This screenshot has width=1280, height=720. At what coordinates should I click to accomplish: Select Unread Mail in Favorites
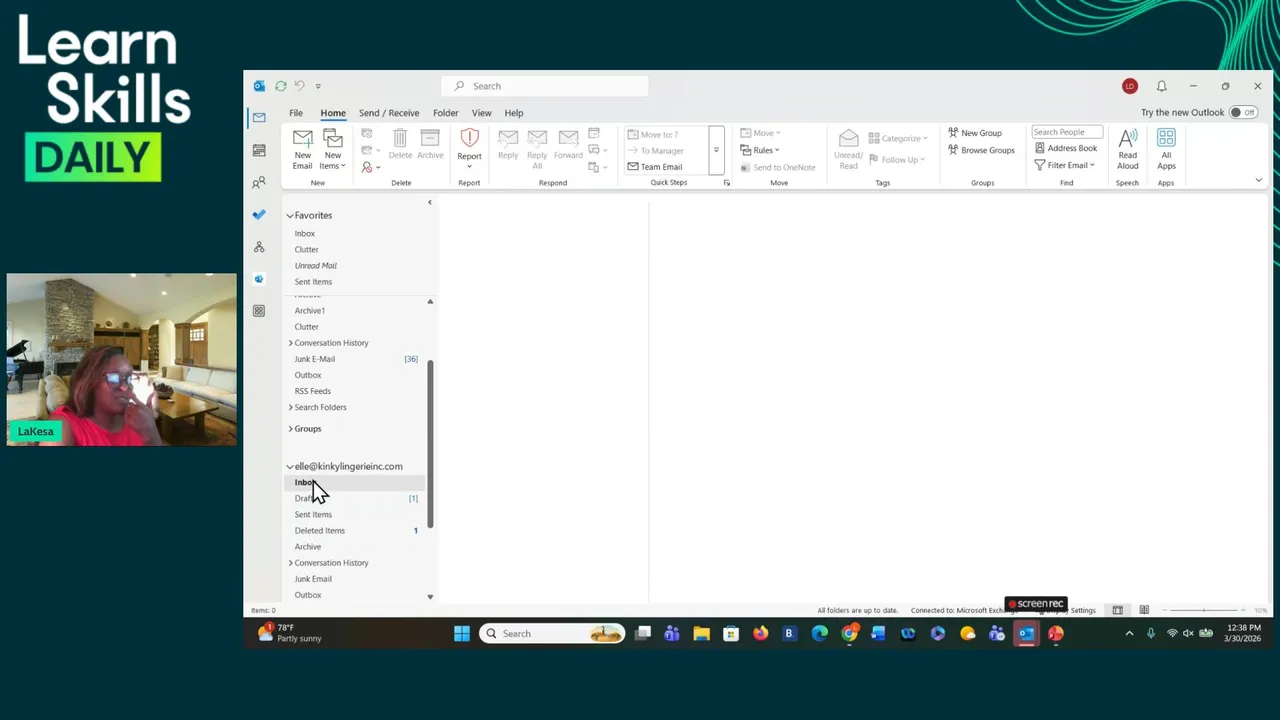316,265
